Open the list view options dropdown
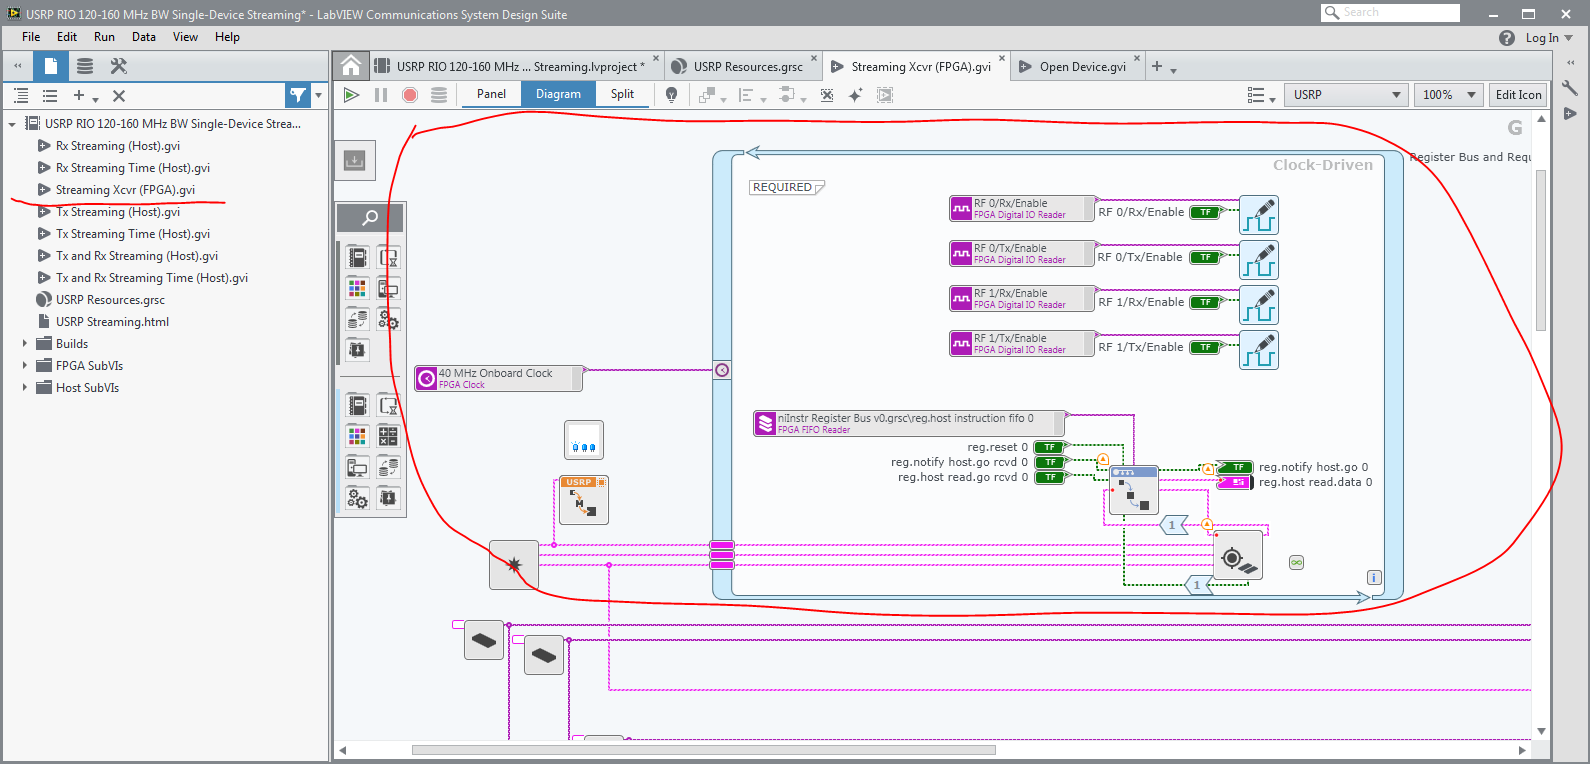The width and height of the screenshot is (1590, 764). pos(1262,95)
